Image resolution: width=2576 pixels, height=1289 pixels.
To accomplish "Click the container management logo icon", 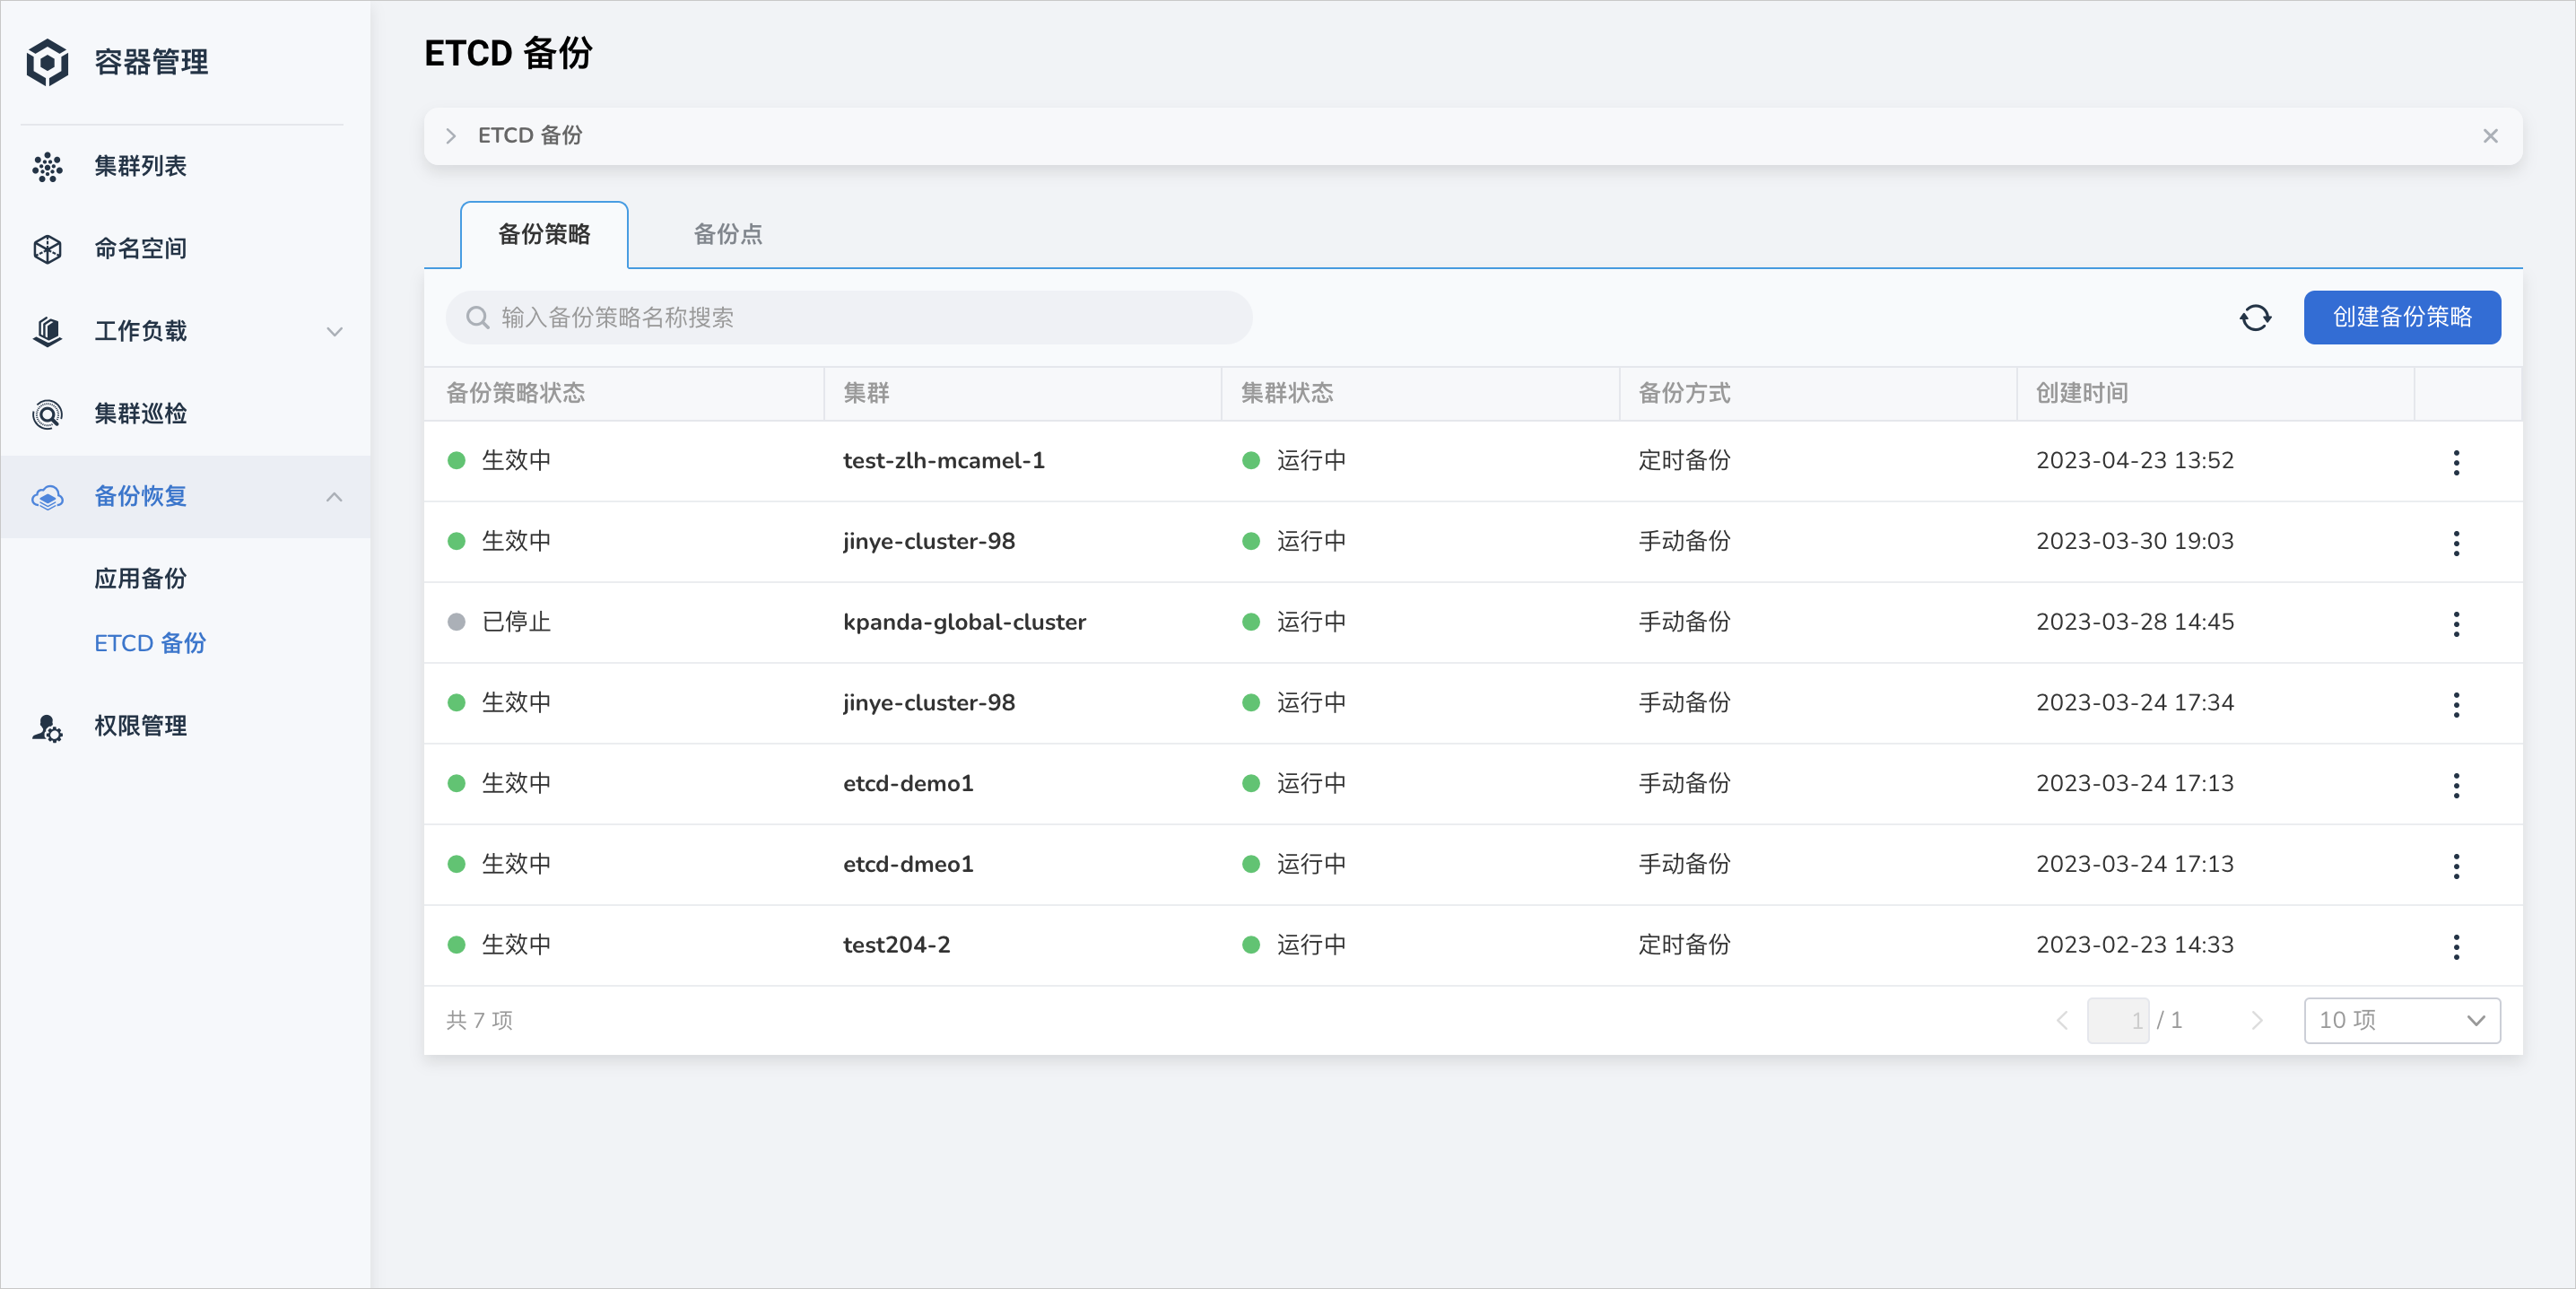I will (x=47, y=62).
